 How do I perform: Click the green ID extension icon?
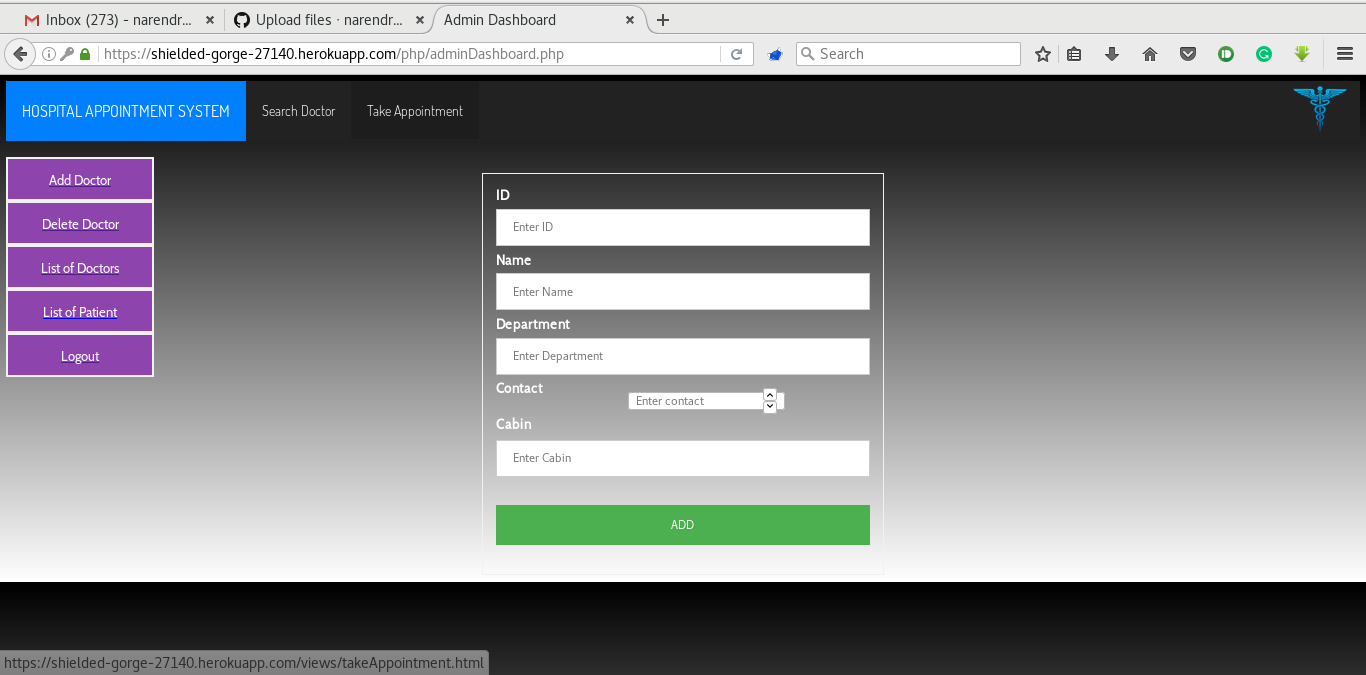1226,54
